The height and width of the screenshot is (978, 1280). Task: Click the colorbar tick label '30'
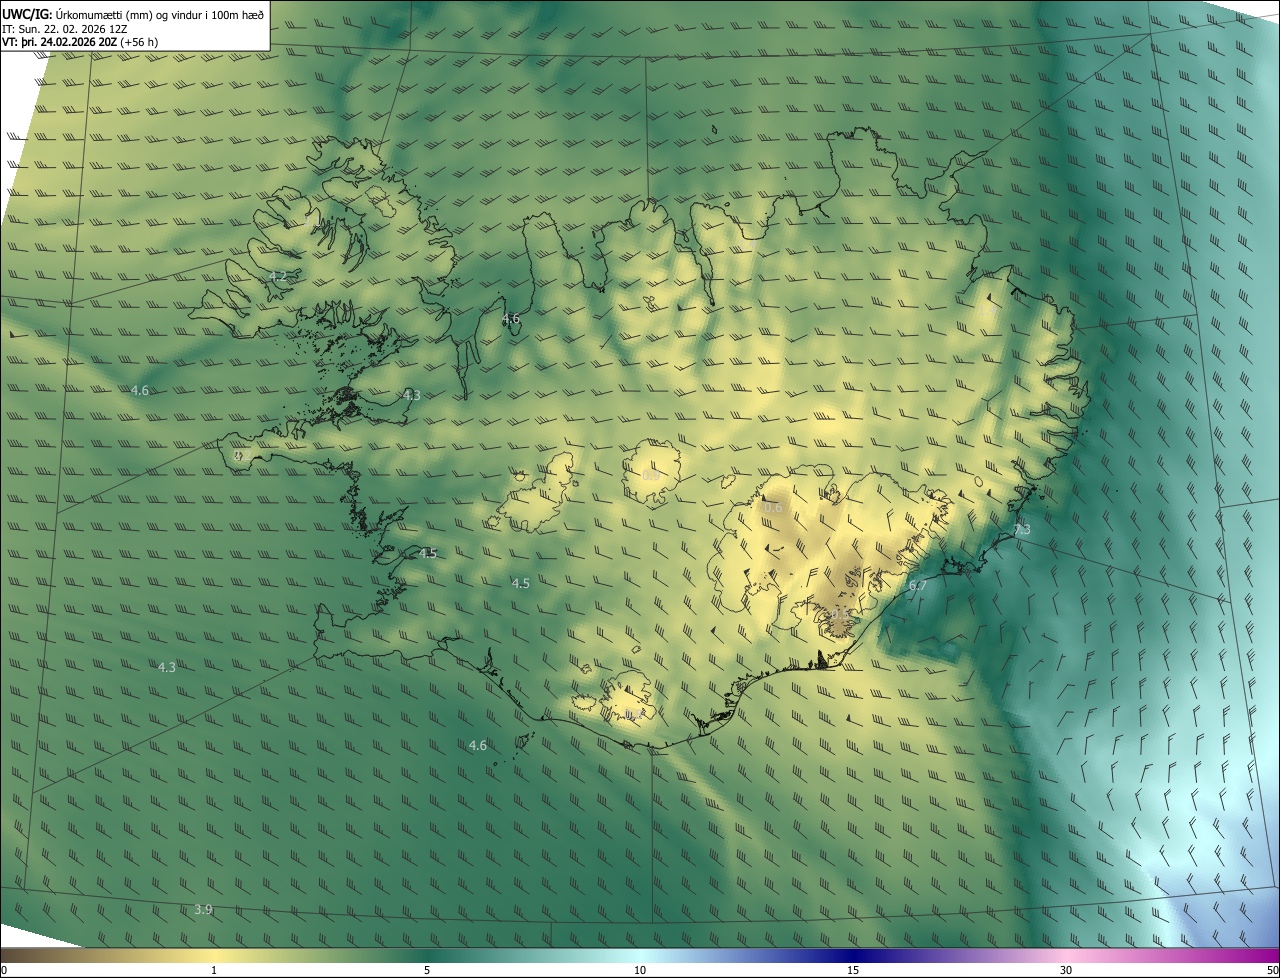tap(1066, 971)
